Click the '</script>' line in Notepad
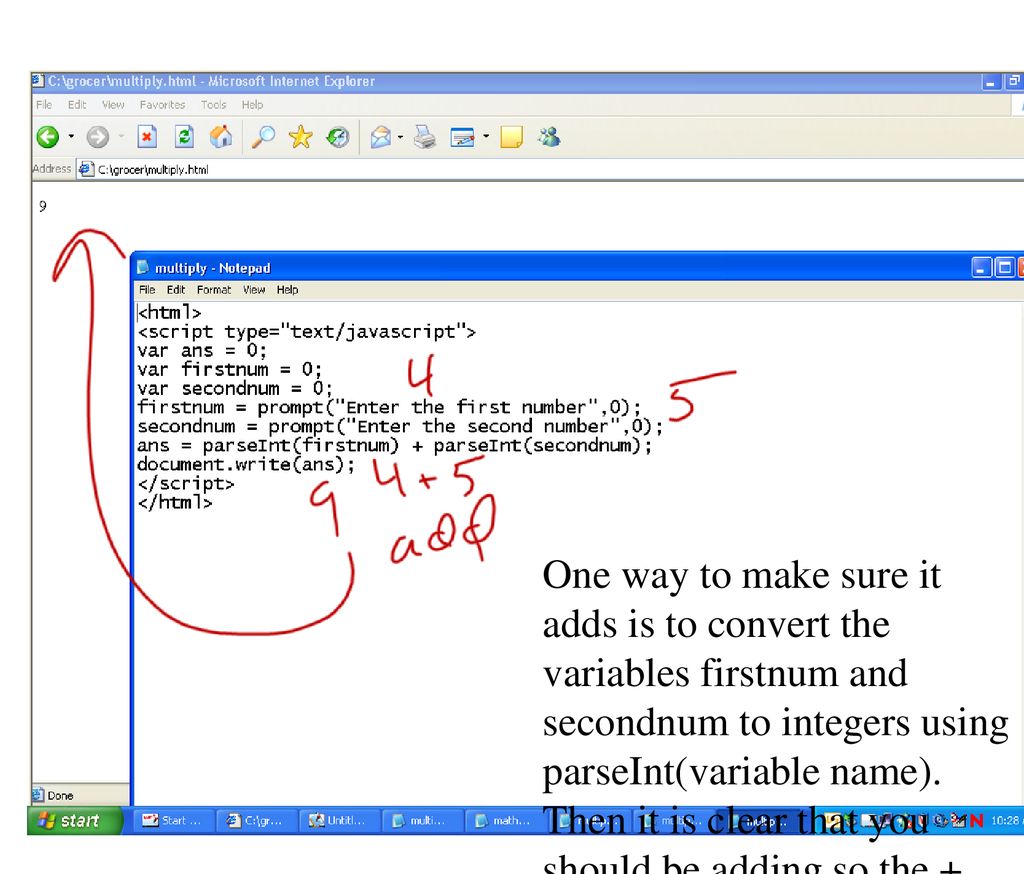The image size is (1024, 874). point(185,483)
